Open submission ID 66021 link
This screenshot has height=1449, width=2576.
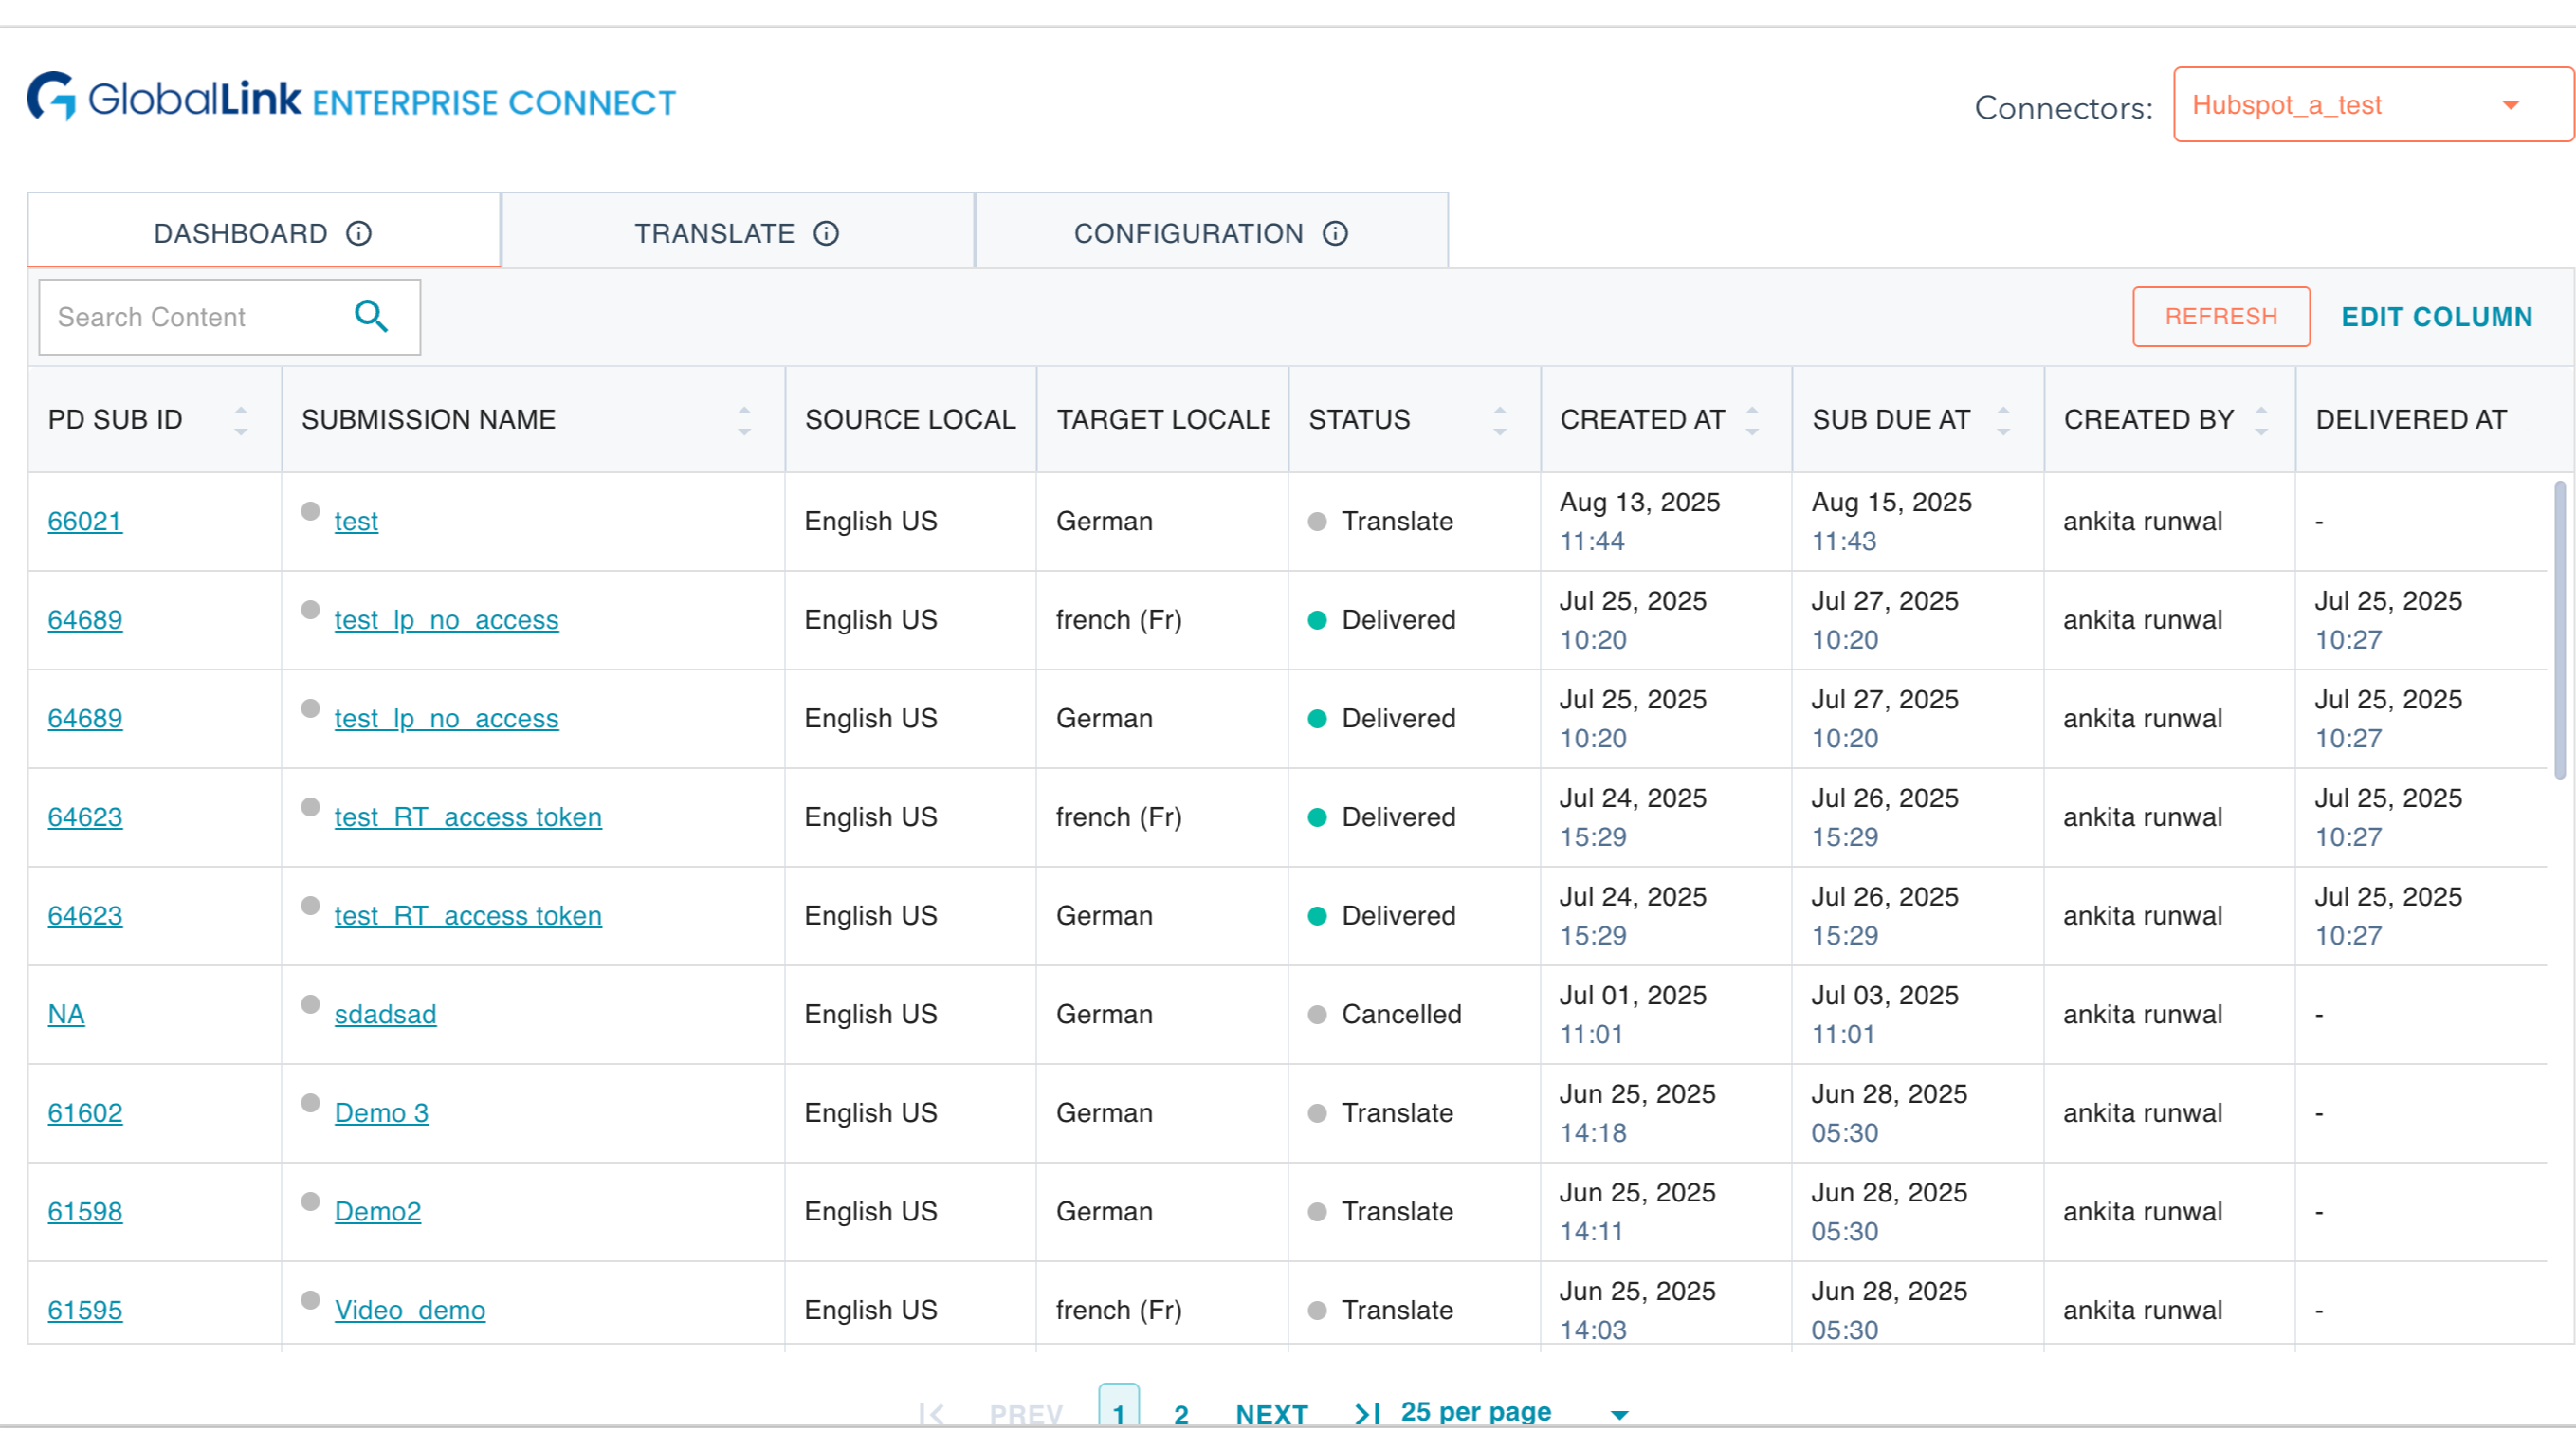coord(85,521)
